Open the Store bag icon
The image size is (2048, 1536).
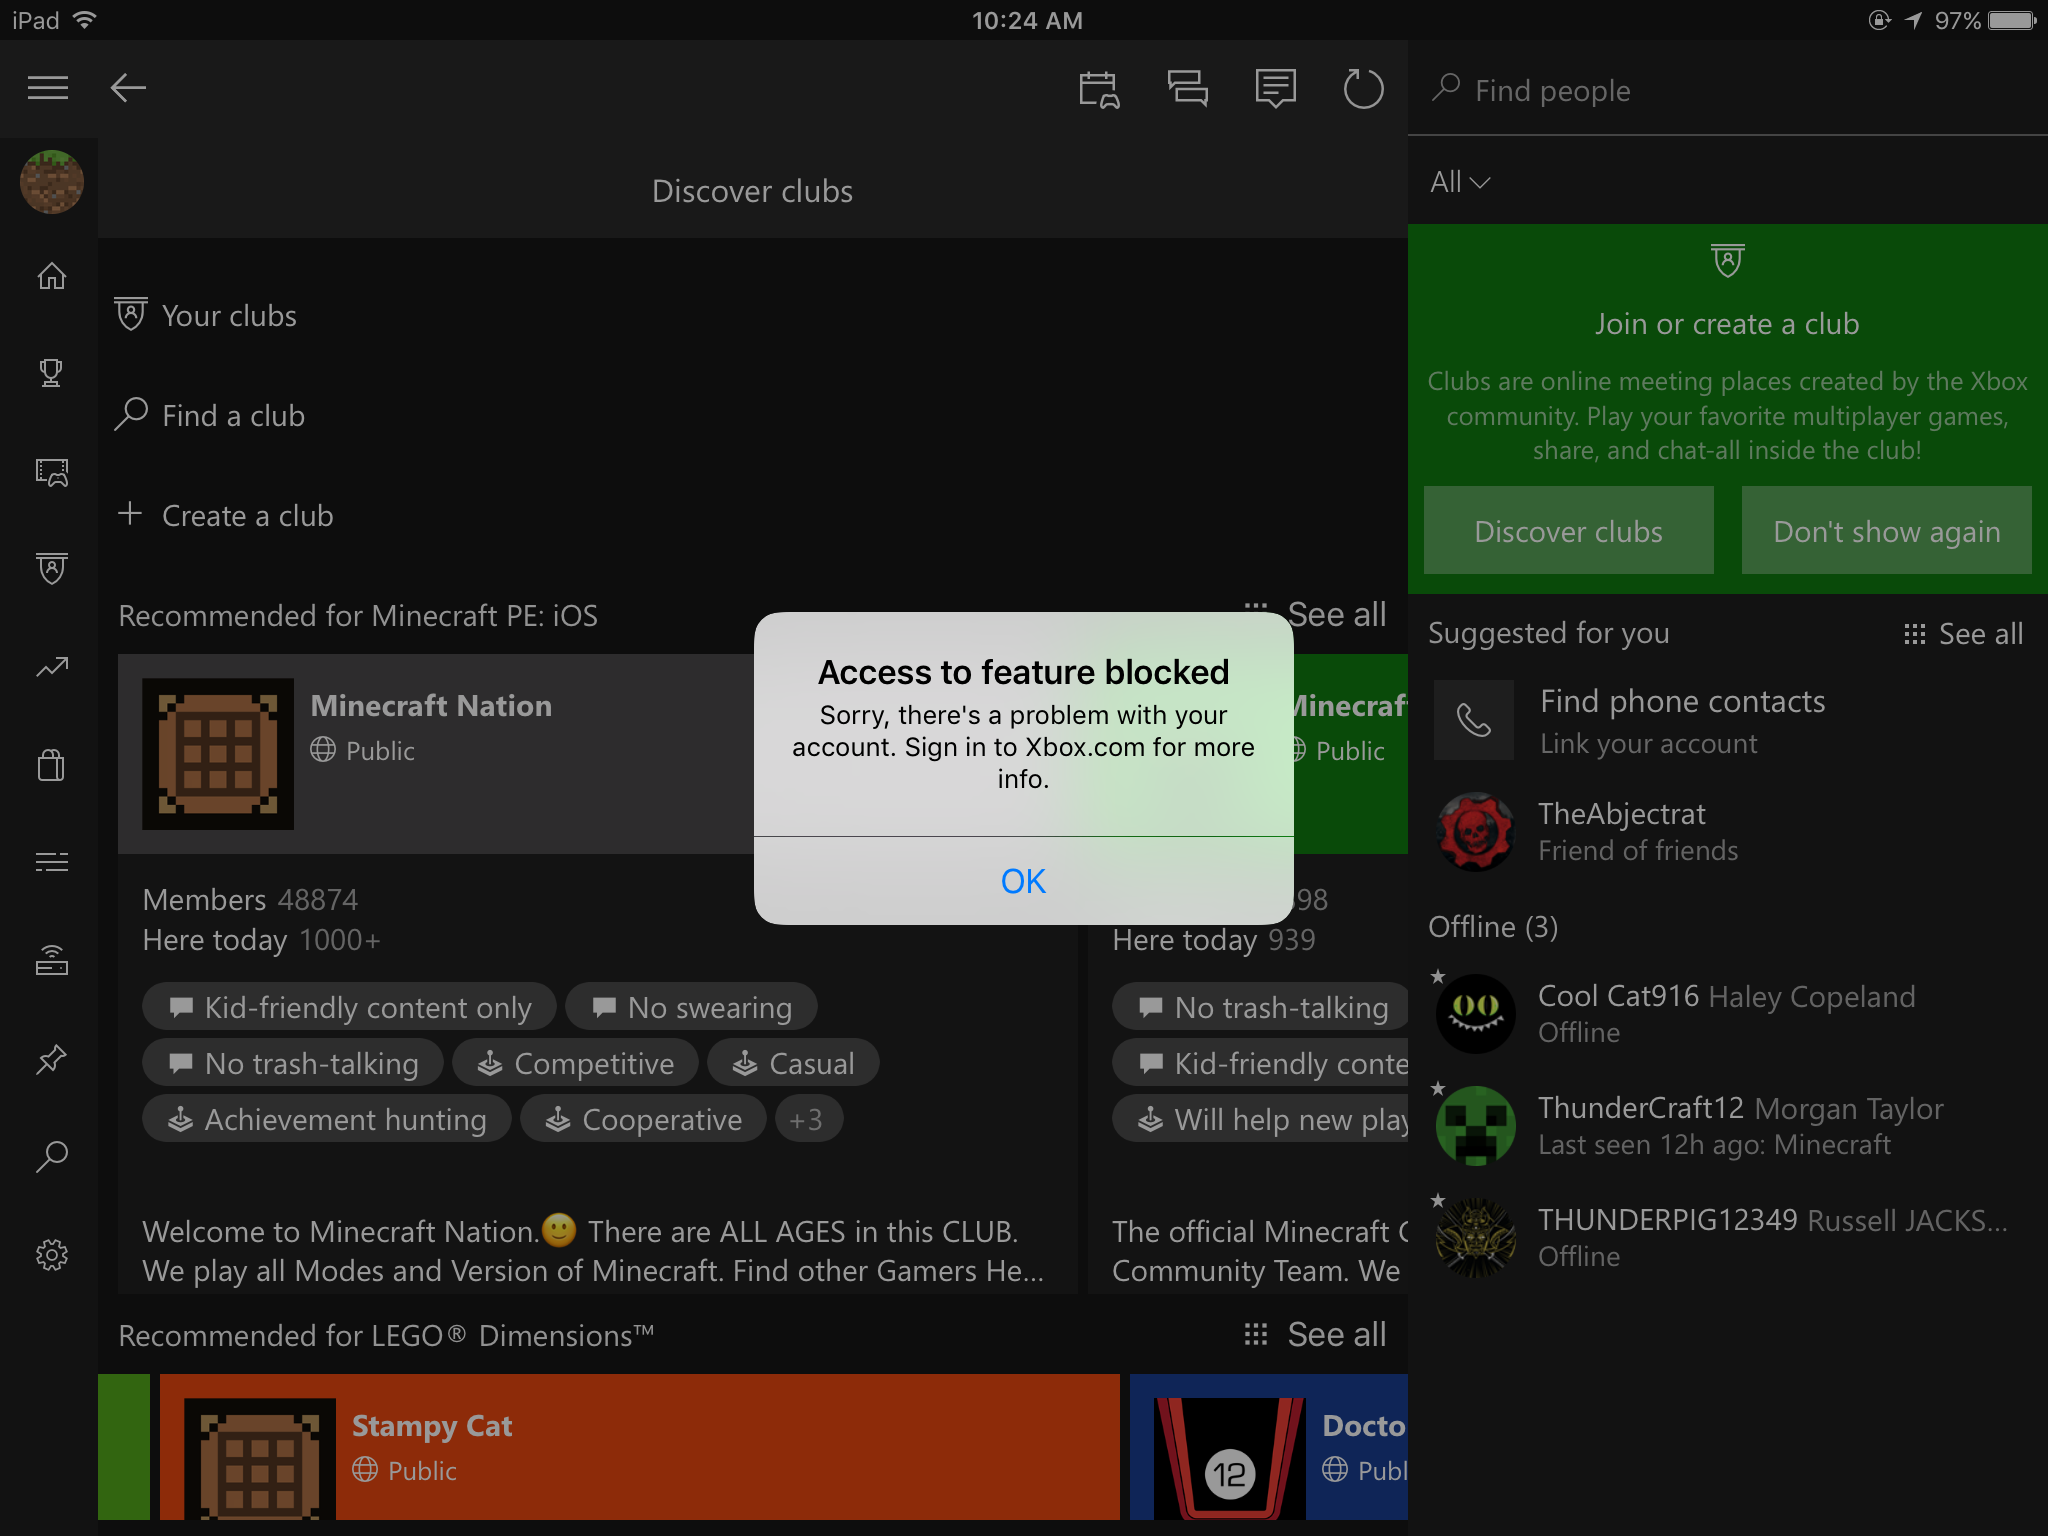(x=51, y=765)
